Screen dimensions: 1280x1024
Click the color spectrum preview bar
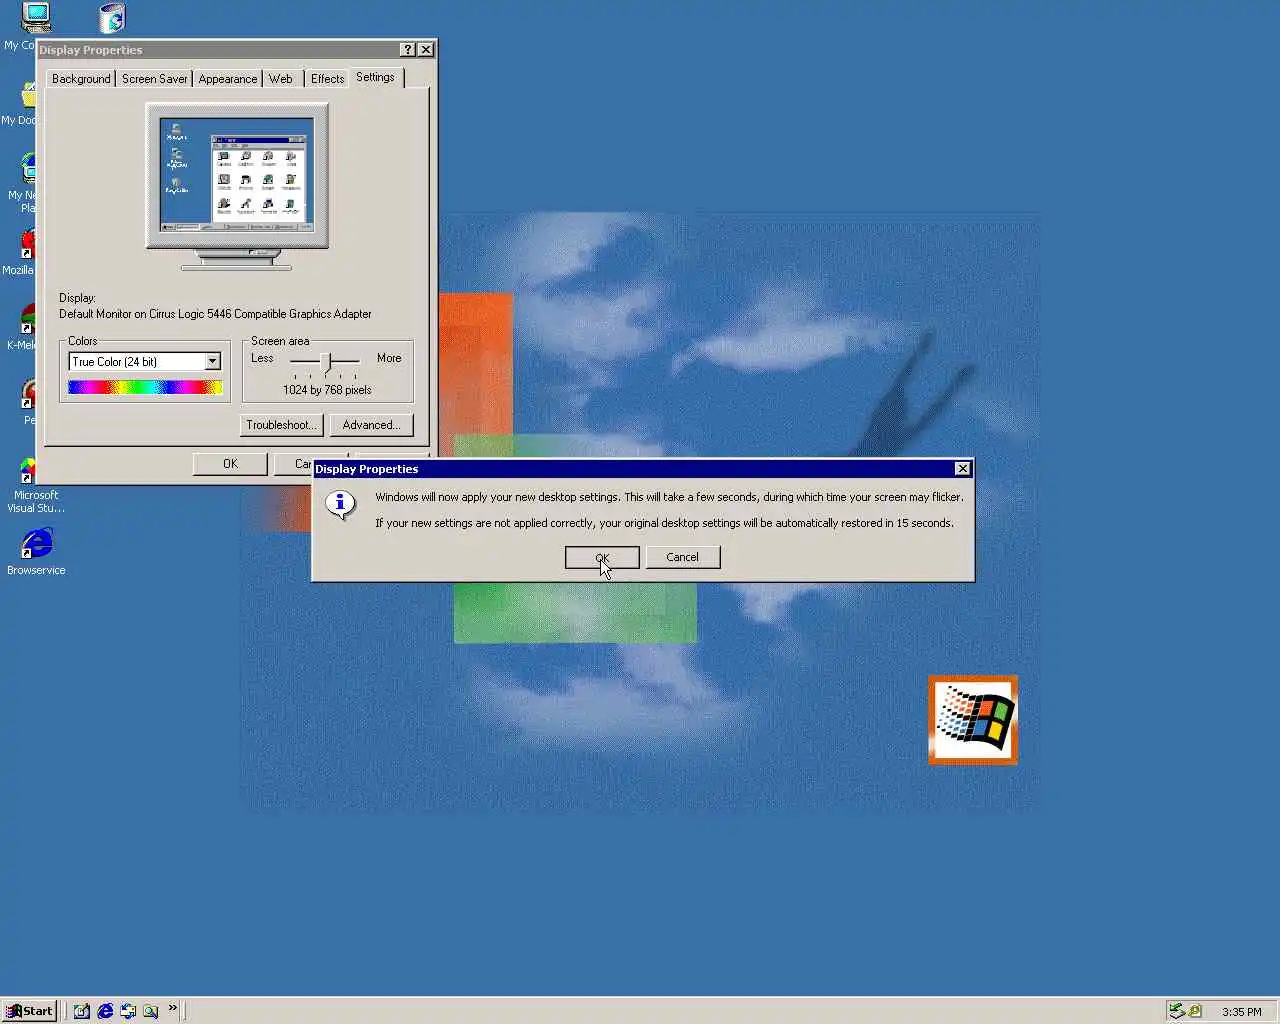tap(145, 387)
